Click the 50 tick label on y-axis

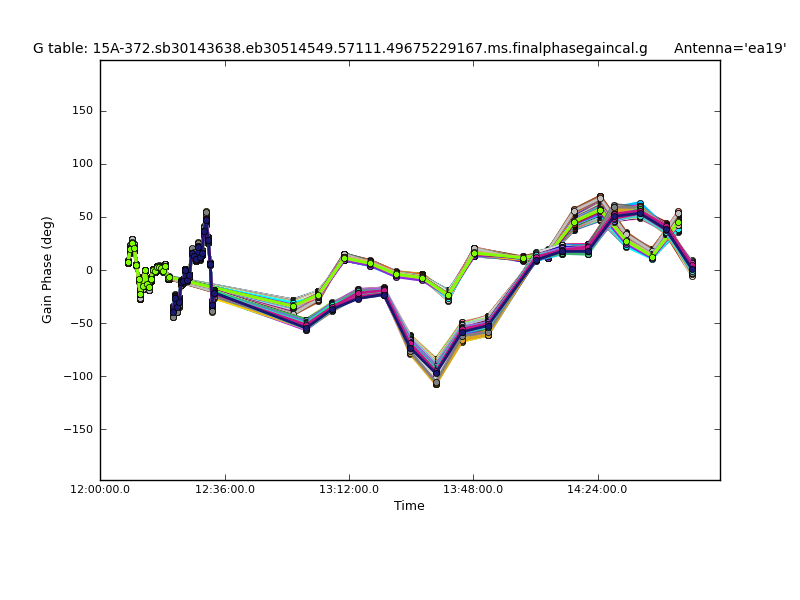click(x=84, y=217)
